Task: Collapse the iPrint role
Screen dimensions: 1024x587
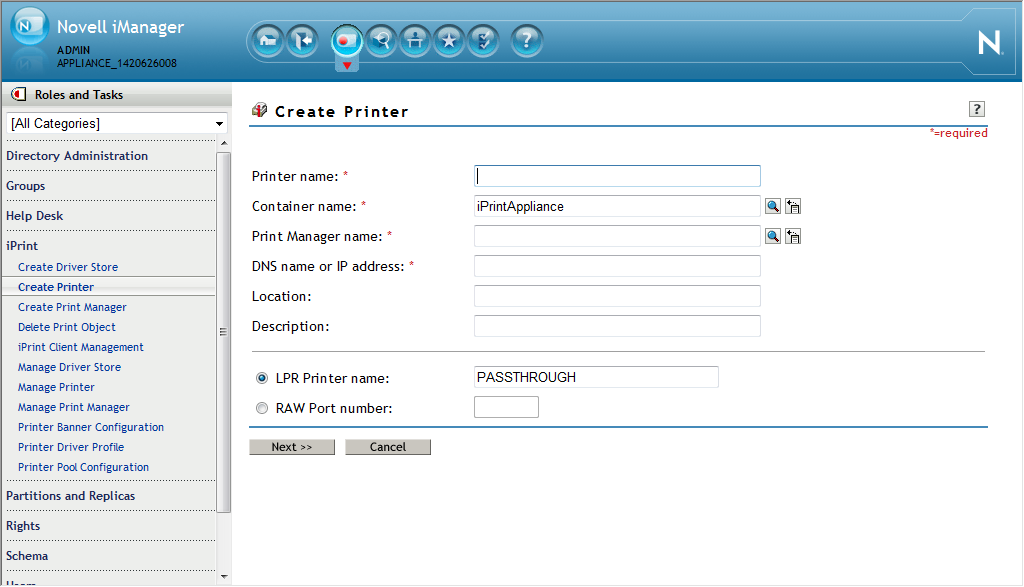Action: (x=22, y=246)
